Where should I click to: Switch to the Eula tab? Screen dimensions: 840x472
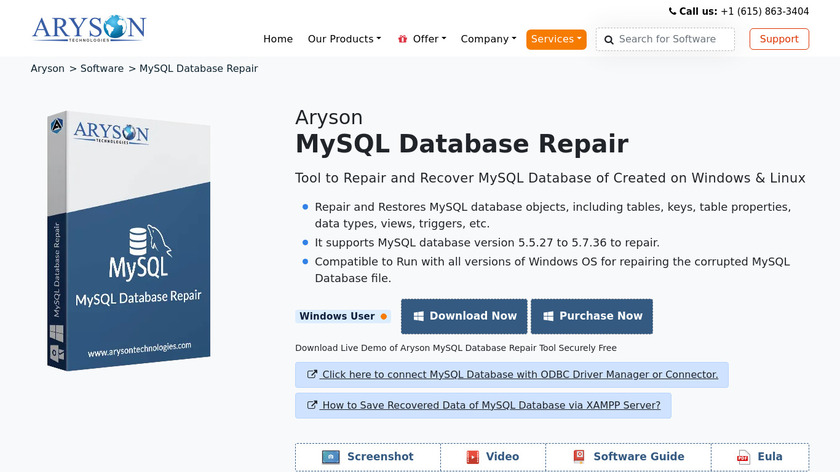pyautogui.click(x=760, y=457)
